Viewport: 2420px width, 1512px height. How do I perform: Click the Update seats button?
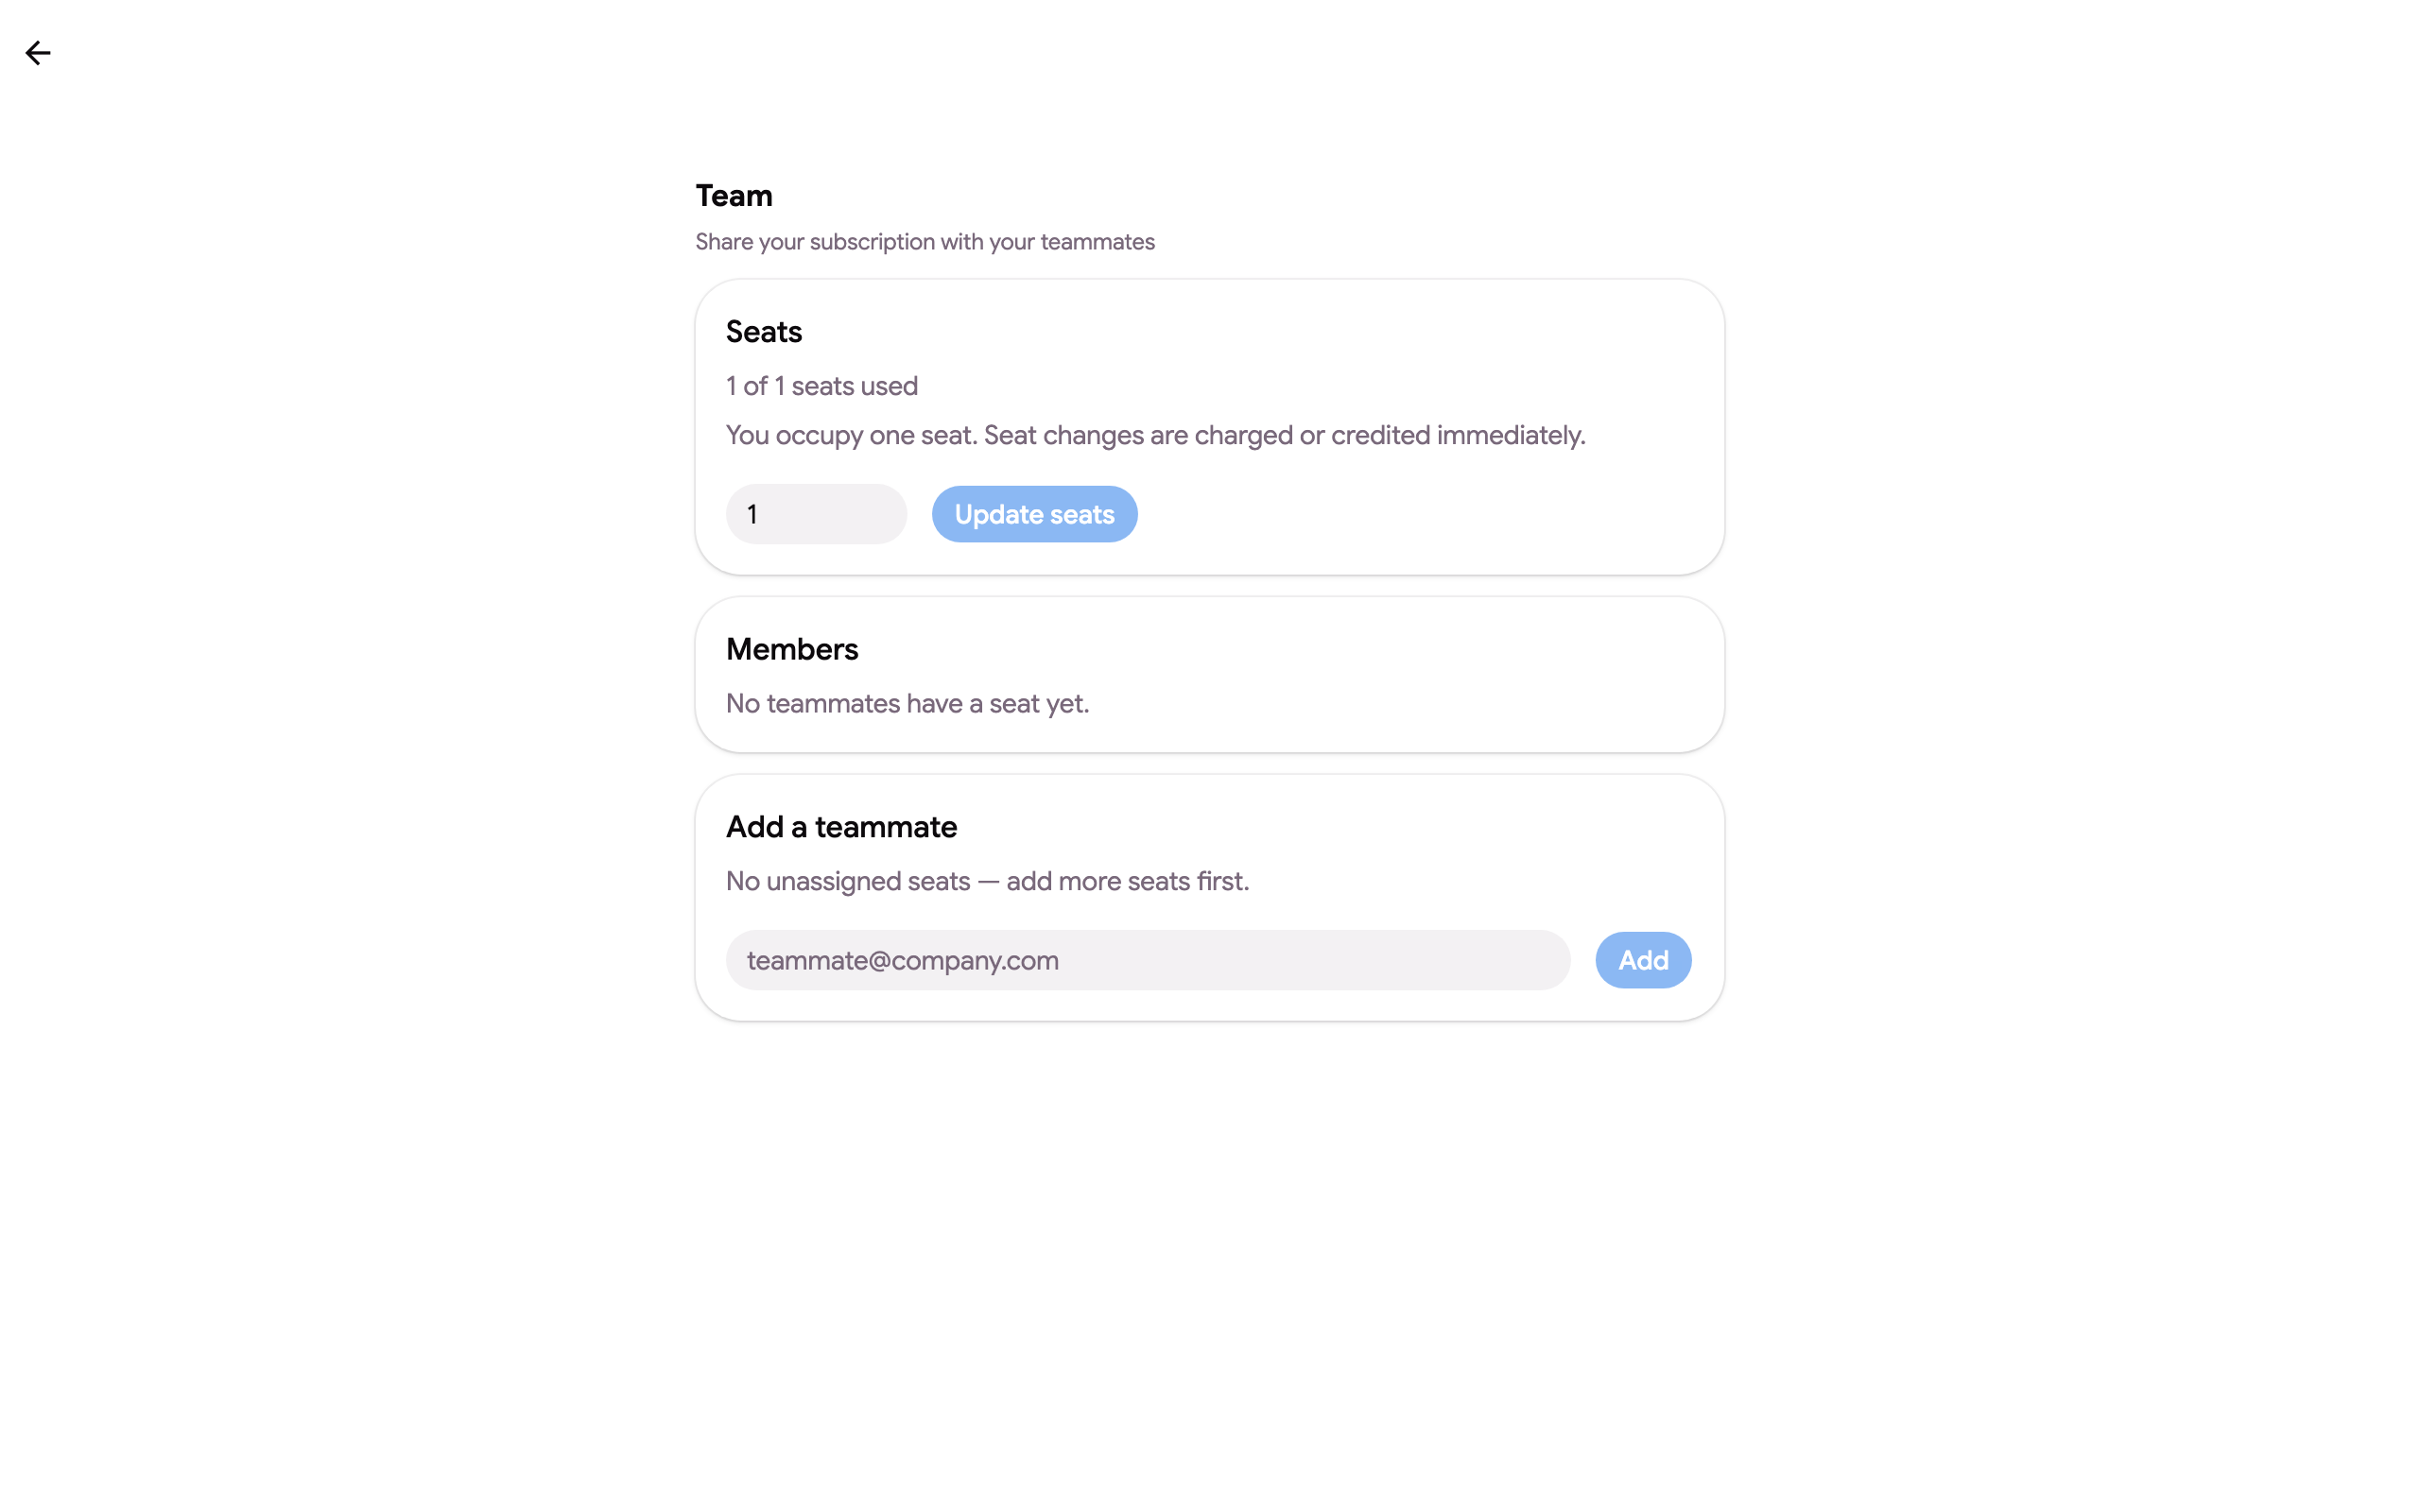pyautogui.click(x=1034, y=514)
